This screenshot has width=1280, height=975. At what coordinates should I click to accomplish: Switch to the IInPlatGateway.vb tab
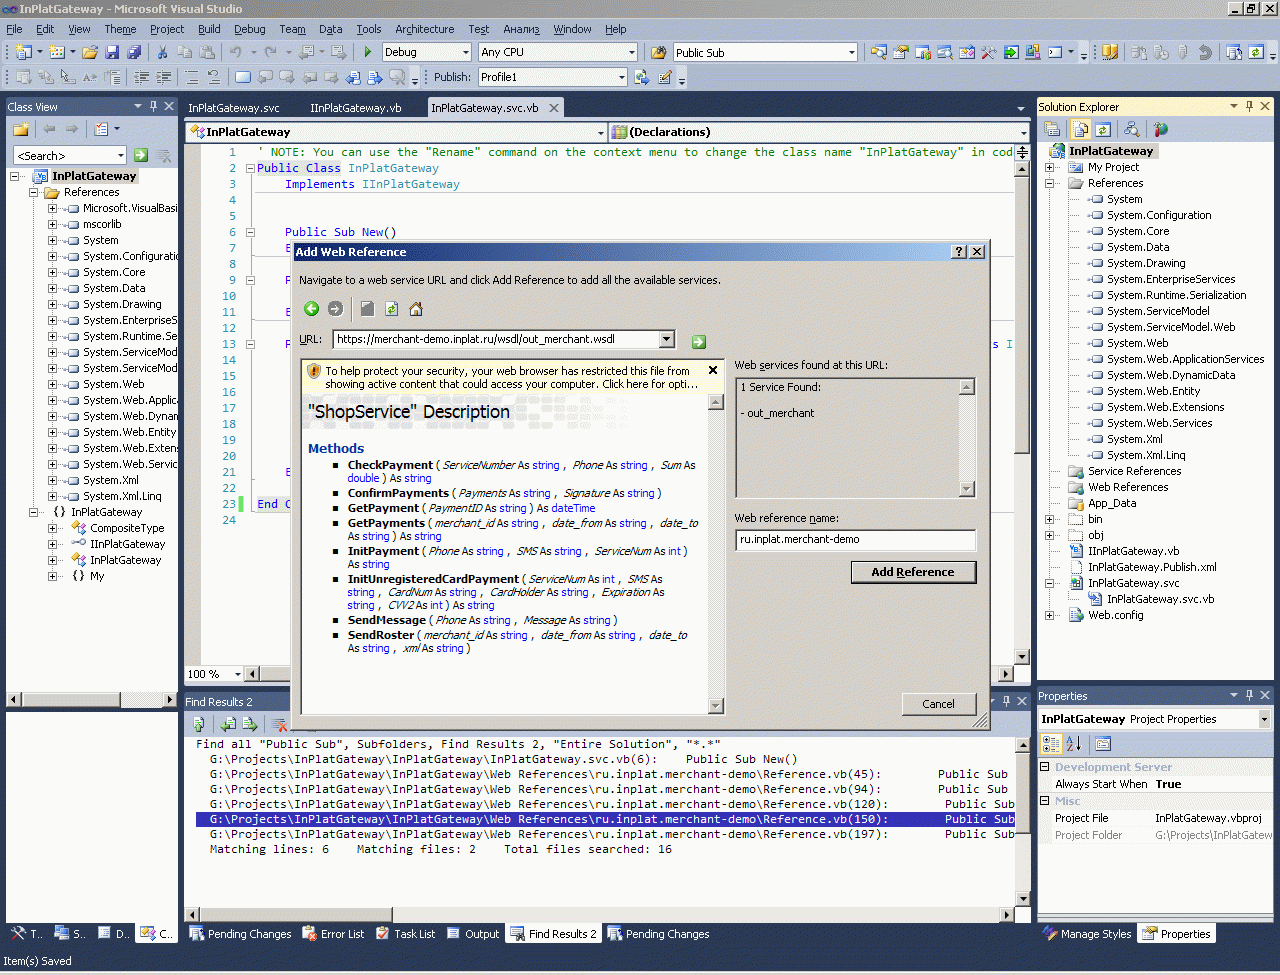pyautogui.click(x=356, y=108)
